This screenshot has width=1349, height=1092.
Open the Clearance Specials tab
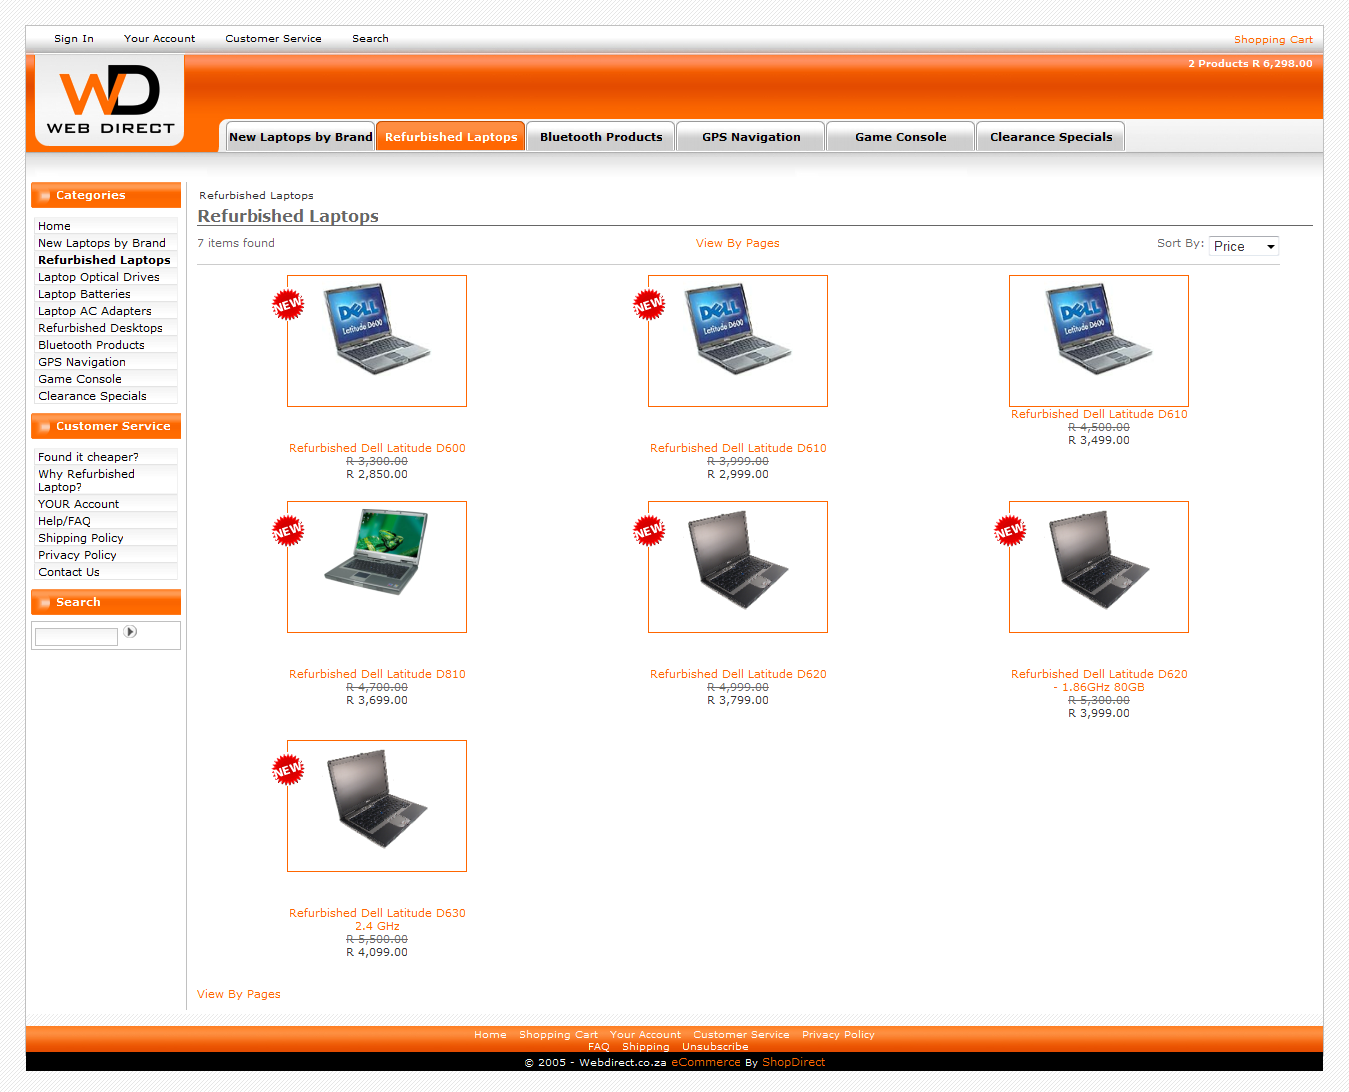(x=1050, y=137)
